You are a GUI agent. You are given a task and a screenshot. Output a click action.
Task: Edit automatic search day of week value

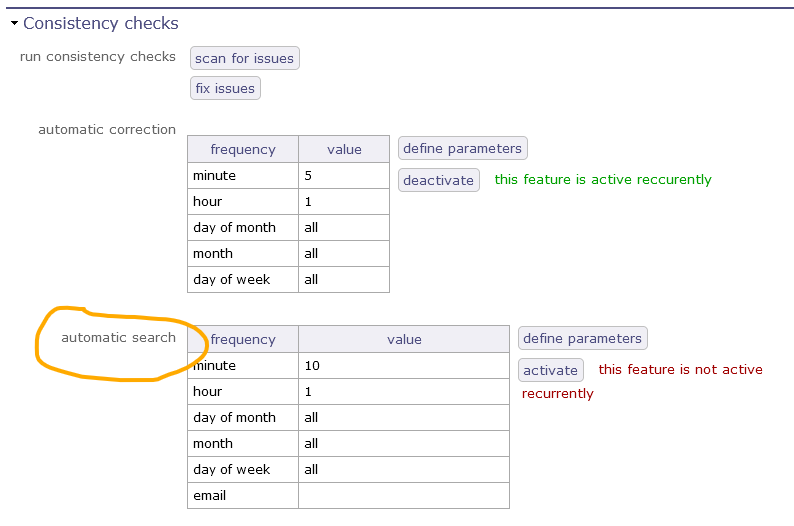coord(404,470)
